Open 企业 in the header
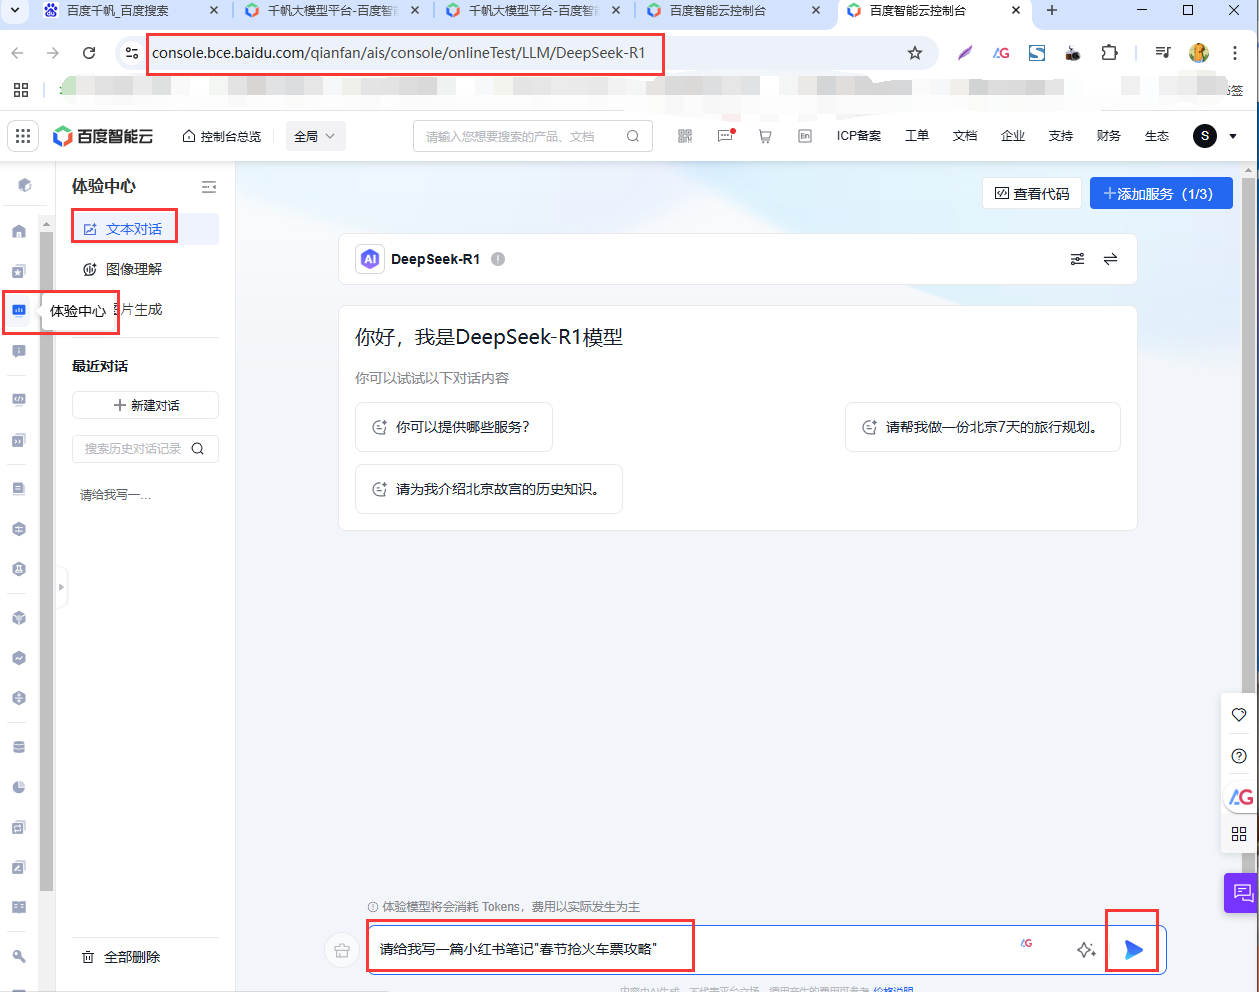The width and height of the screenshot is (1259, 992). (x=1013, y=136)
